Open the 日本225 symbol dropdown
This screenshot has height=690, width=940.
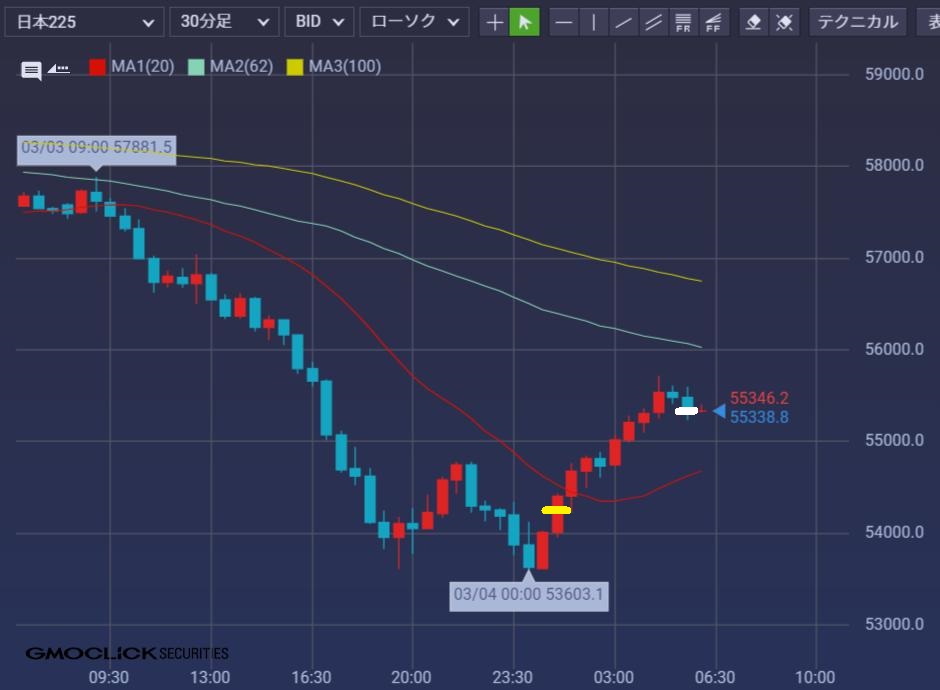point(84,22)
